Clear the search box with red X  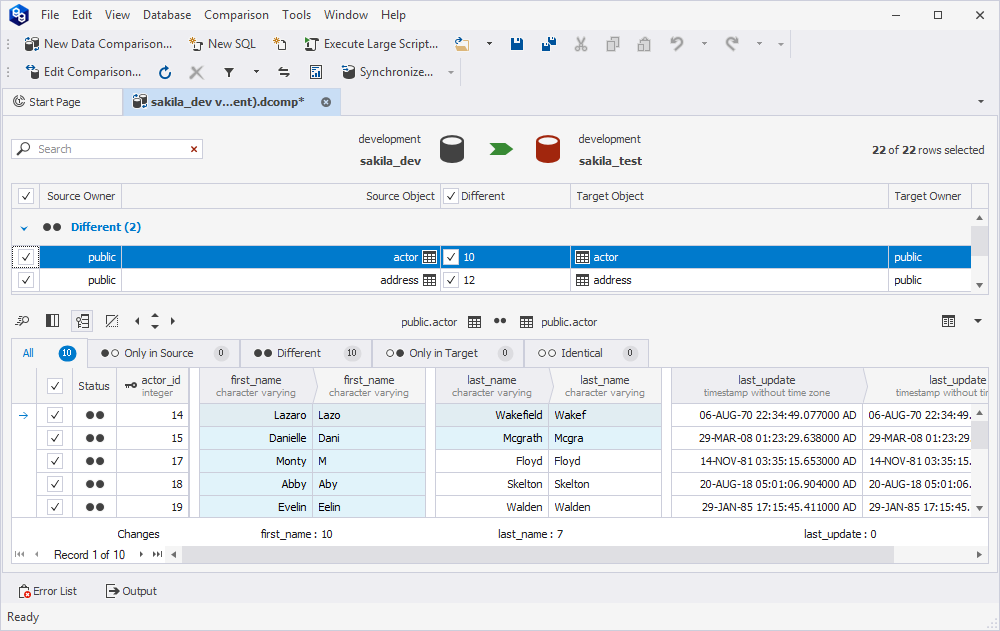(194, 149)
